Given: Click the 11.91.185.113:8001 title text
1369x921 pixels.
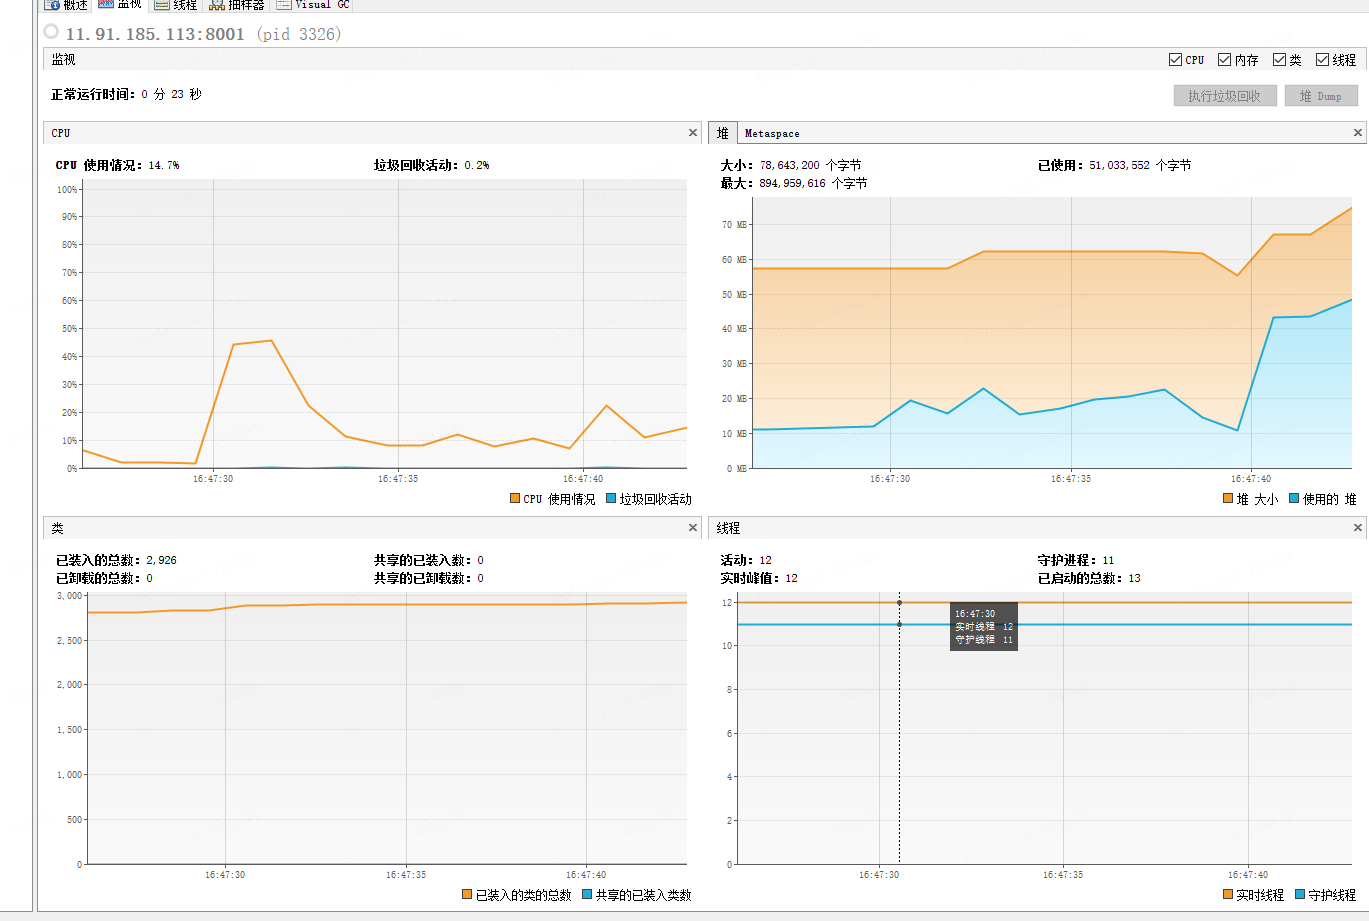Looking at the screenshot, I should point(155,34).
